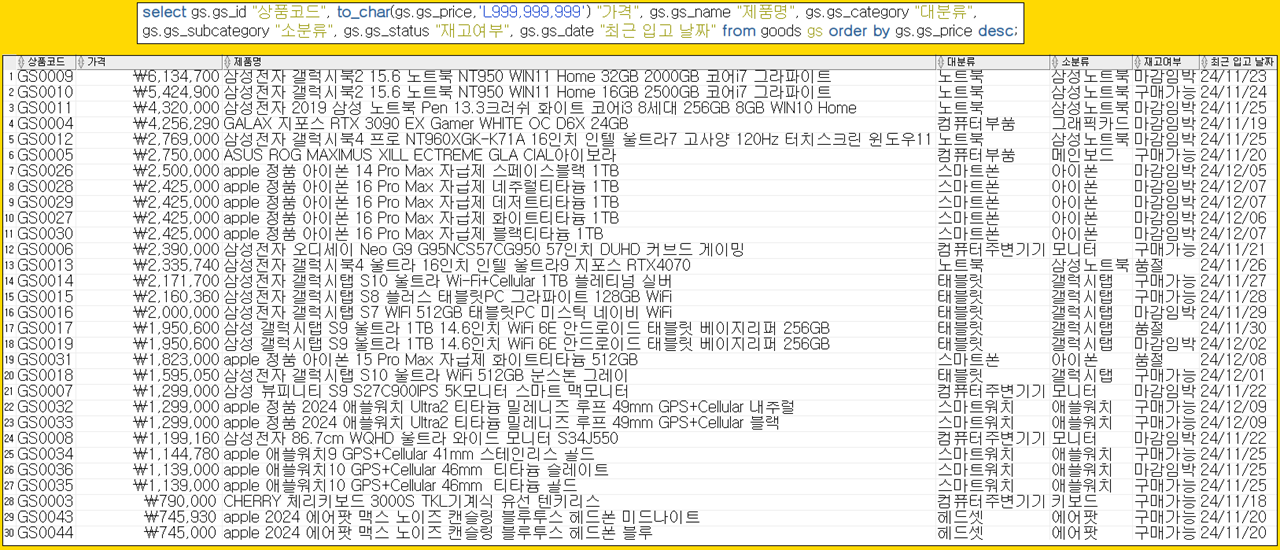Click the sort icon in the 대분류 column header
The image size is (1280, 550).
point(942,62)
